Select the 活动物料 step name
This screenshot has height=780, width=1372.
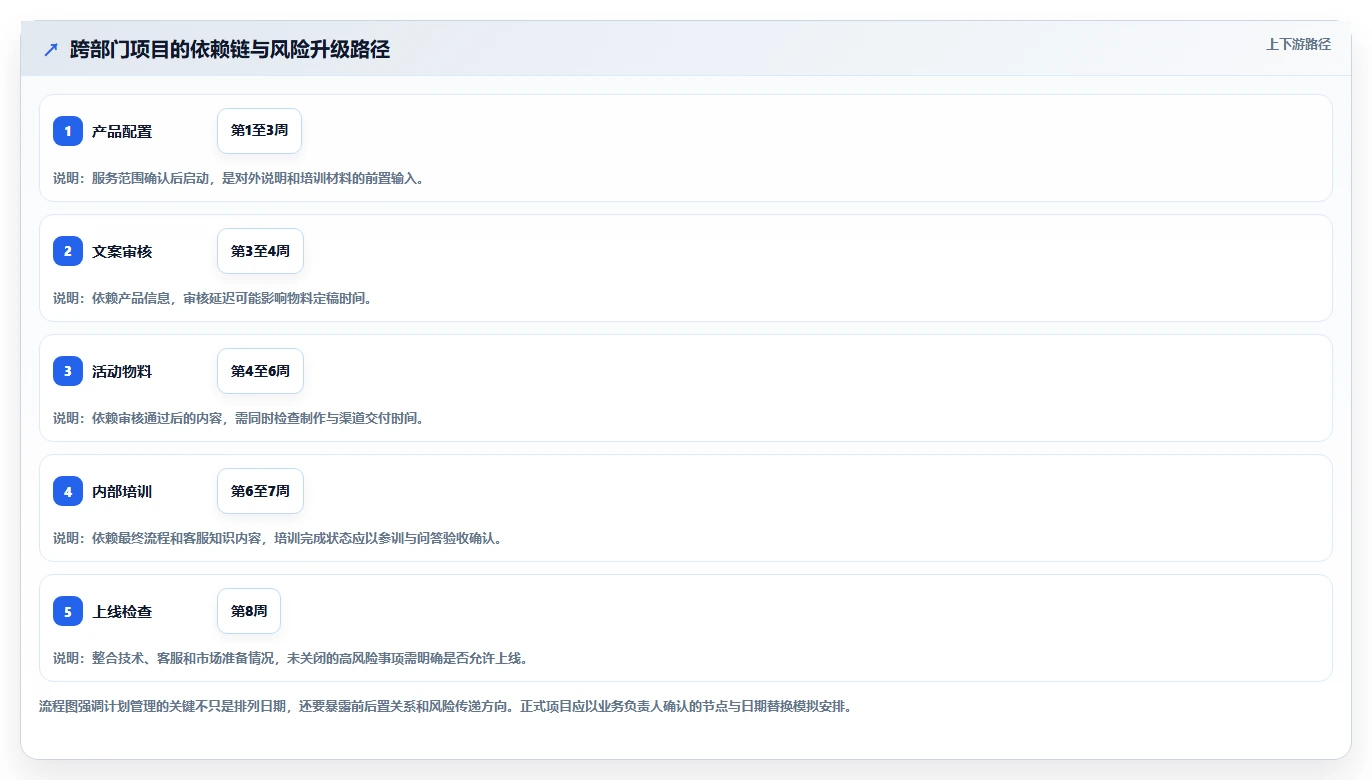click(122, 371)
